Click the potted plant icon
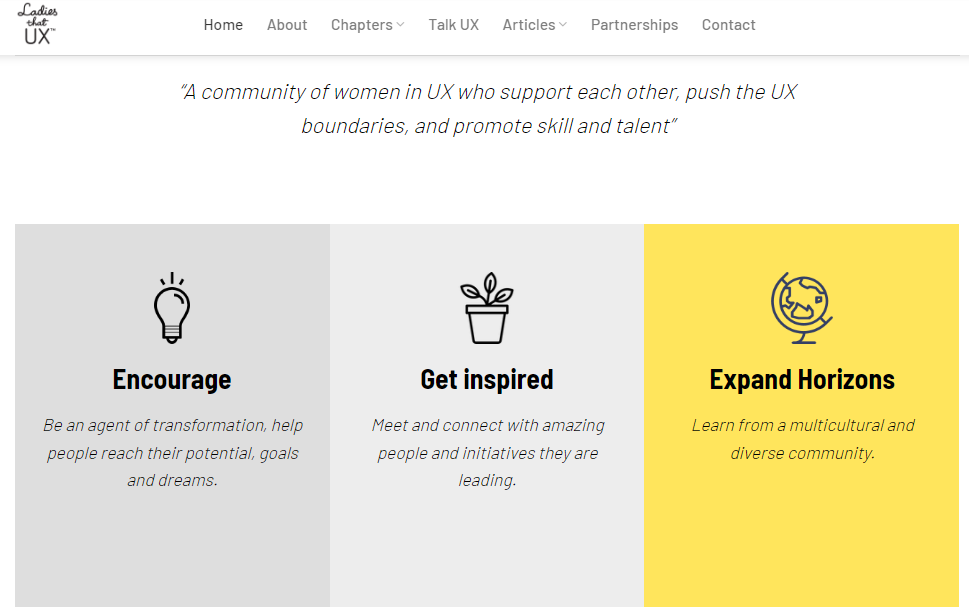The width and height of the screenshot is (969, 615). coord(487,308)
